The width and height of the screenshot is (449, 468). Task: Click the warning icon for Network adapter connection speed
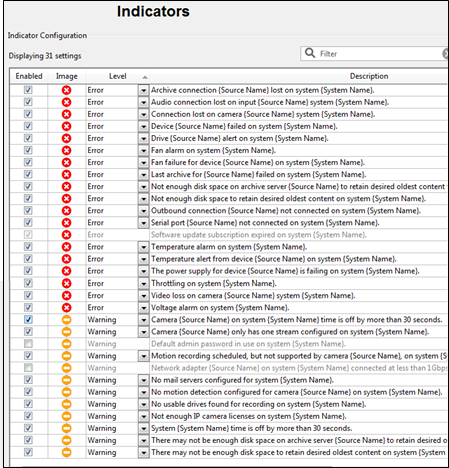(66, 368)
